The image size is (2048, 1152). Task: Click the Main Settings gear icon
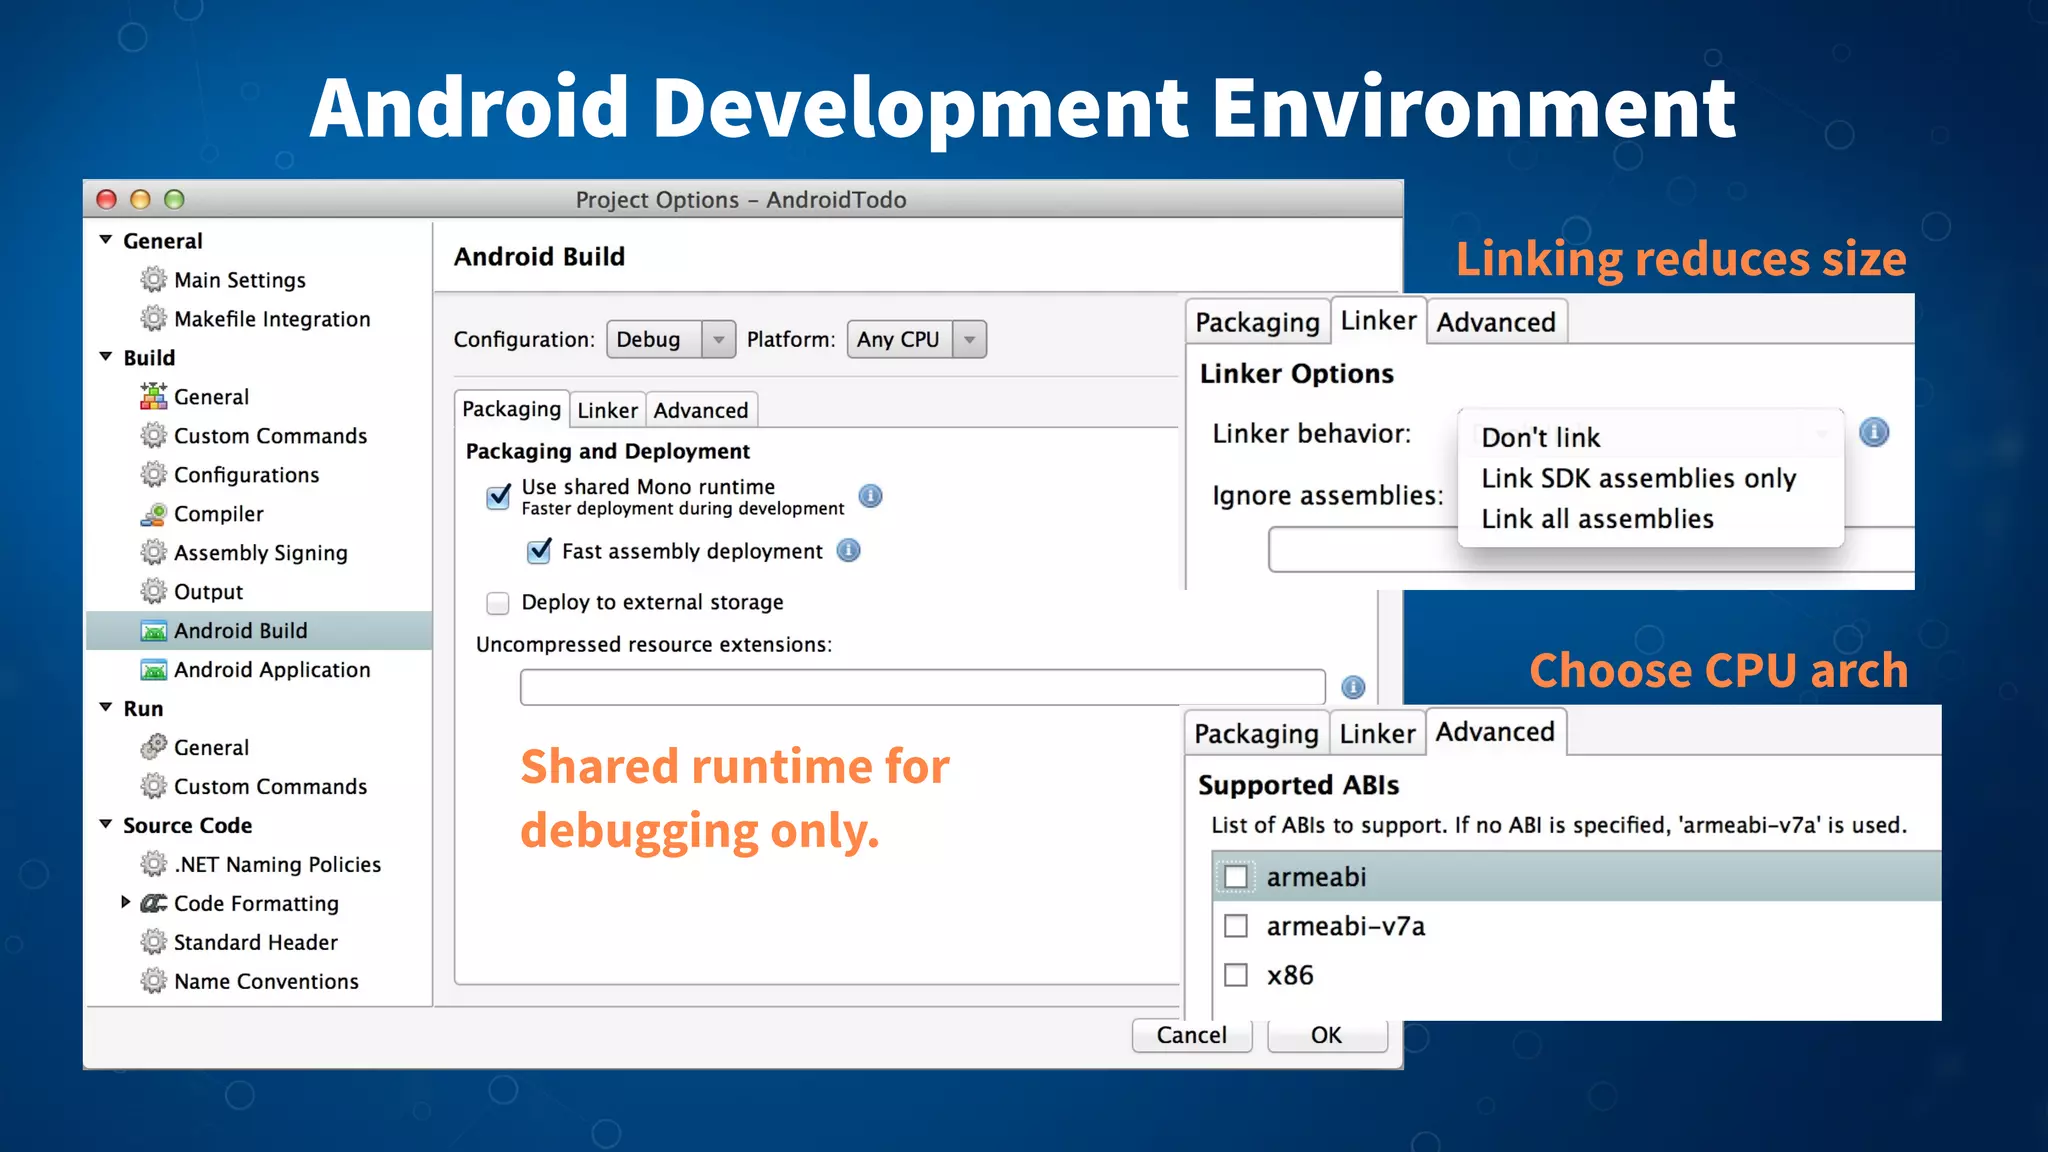[153, 279]
